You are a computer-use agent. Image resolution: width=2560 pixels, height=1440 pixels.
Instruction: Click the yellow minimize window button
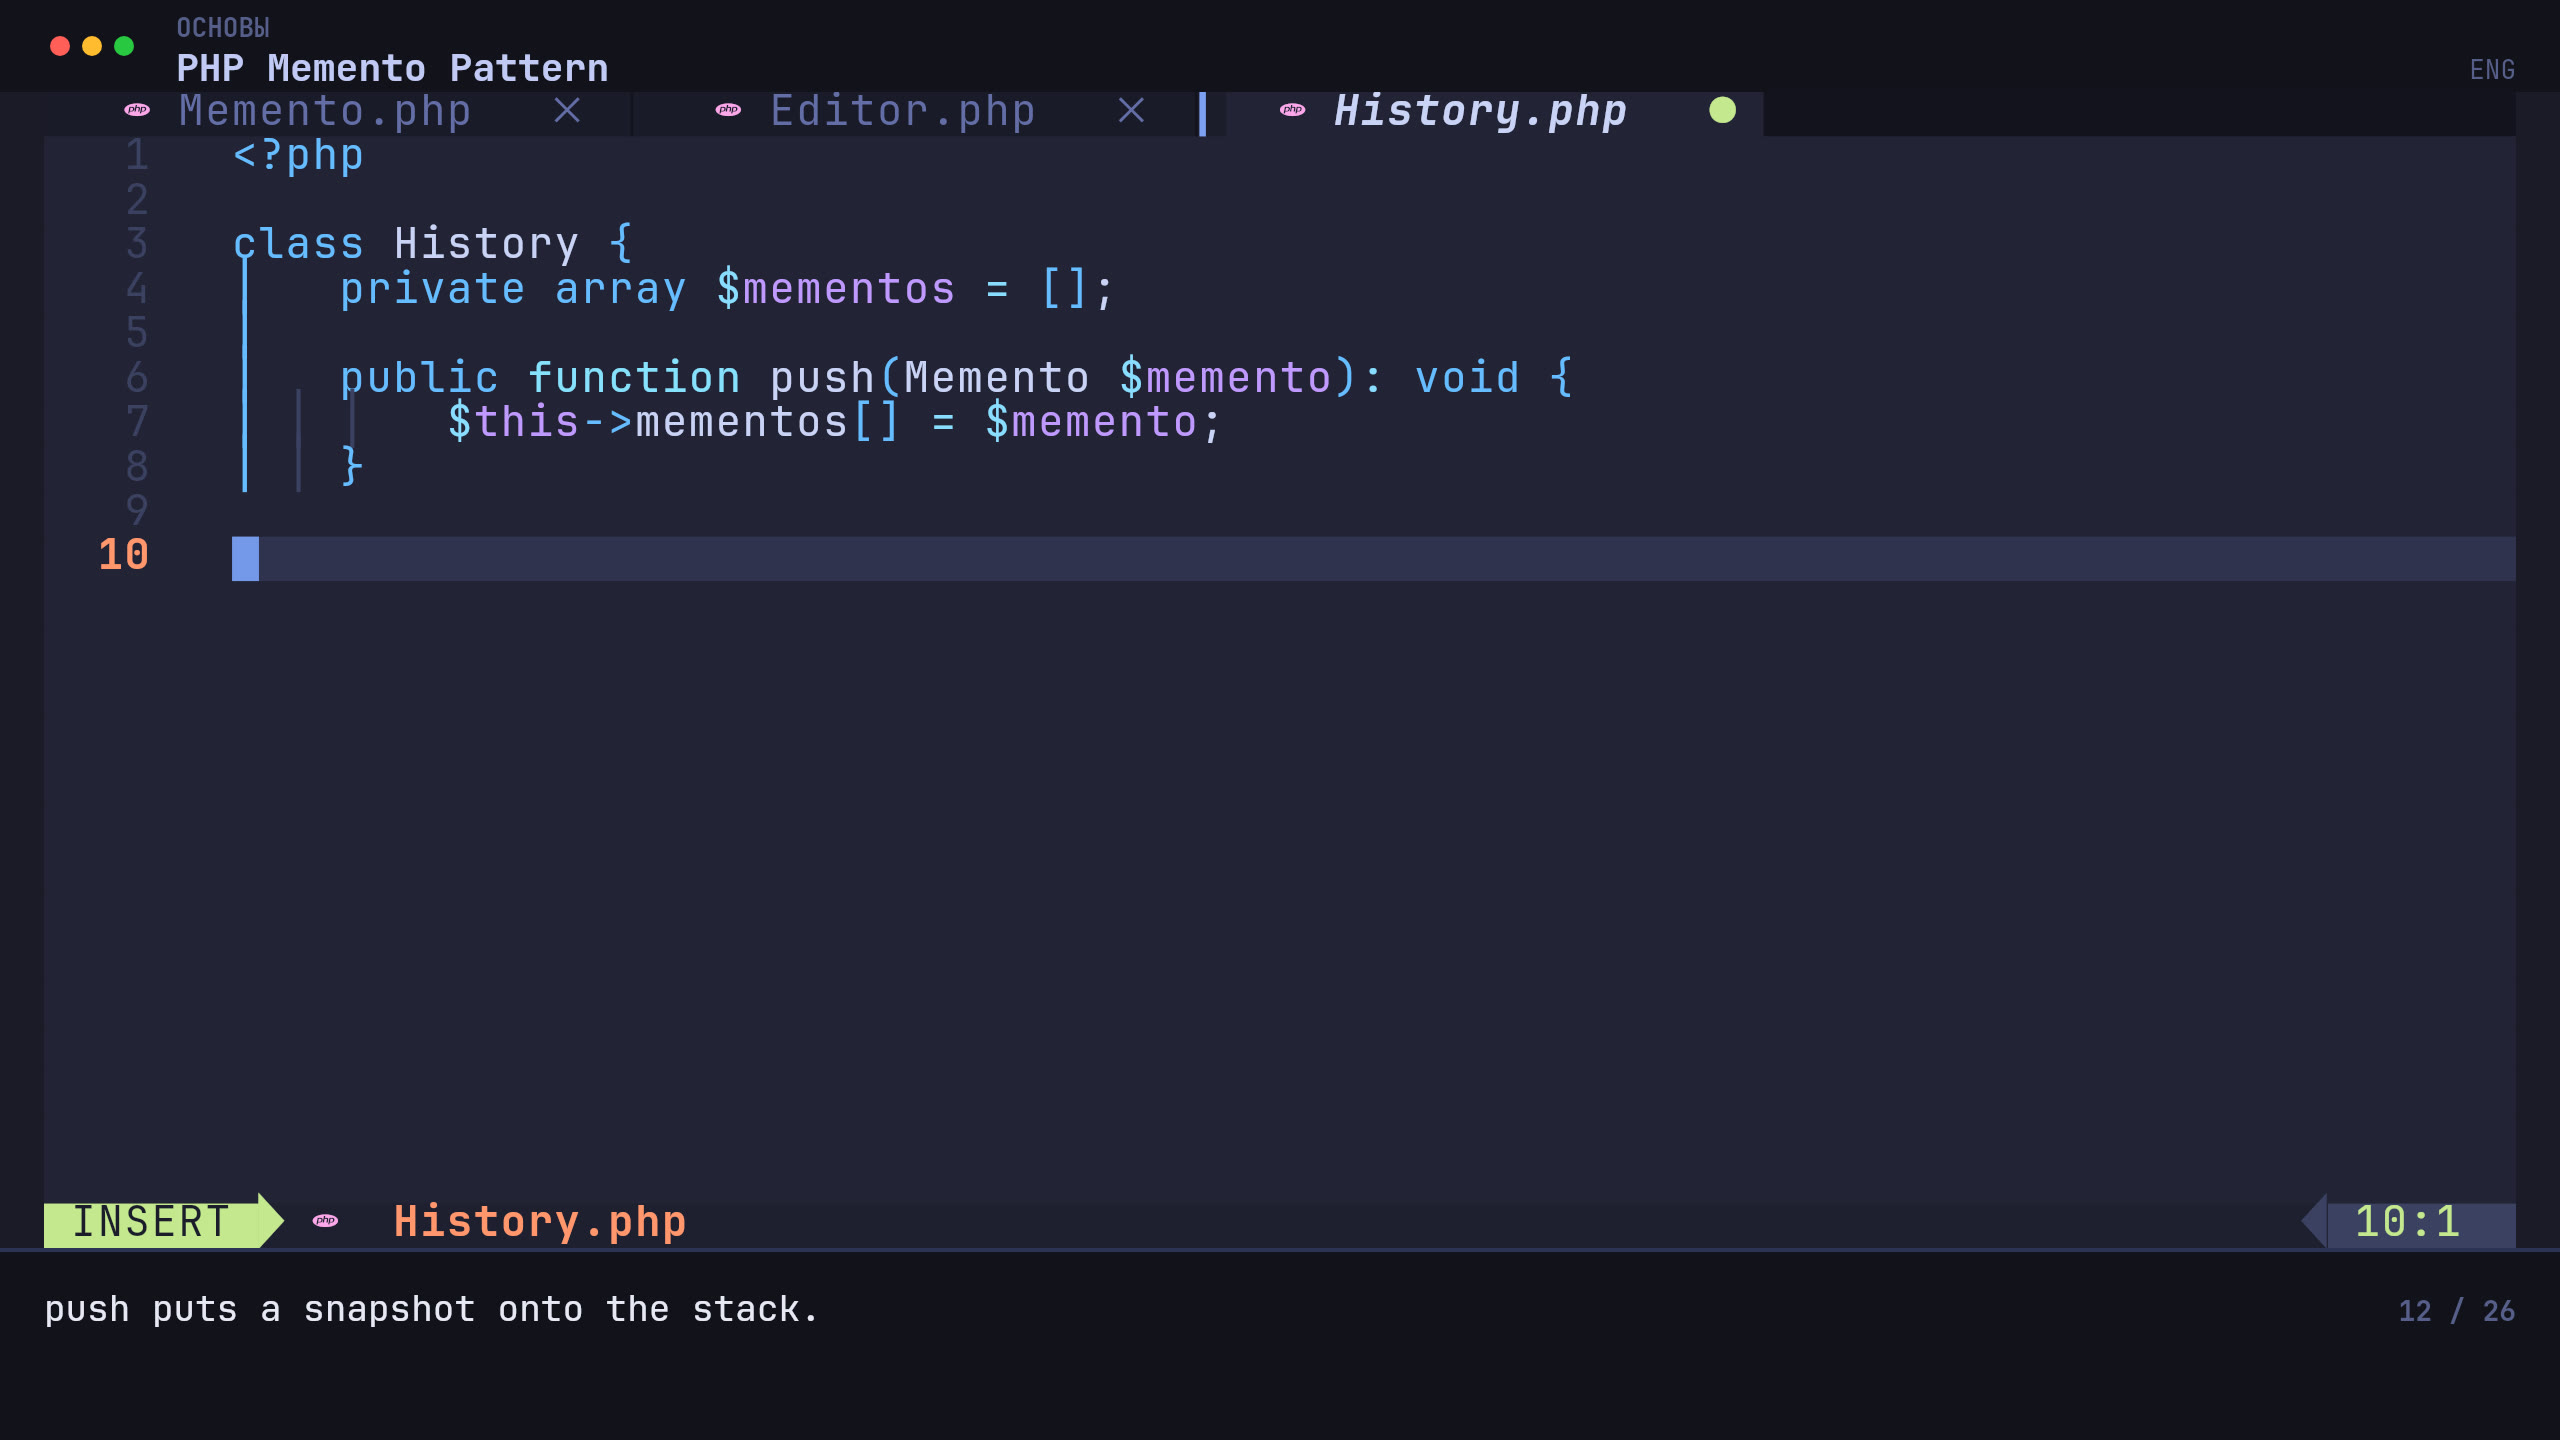[92, 46]
